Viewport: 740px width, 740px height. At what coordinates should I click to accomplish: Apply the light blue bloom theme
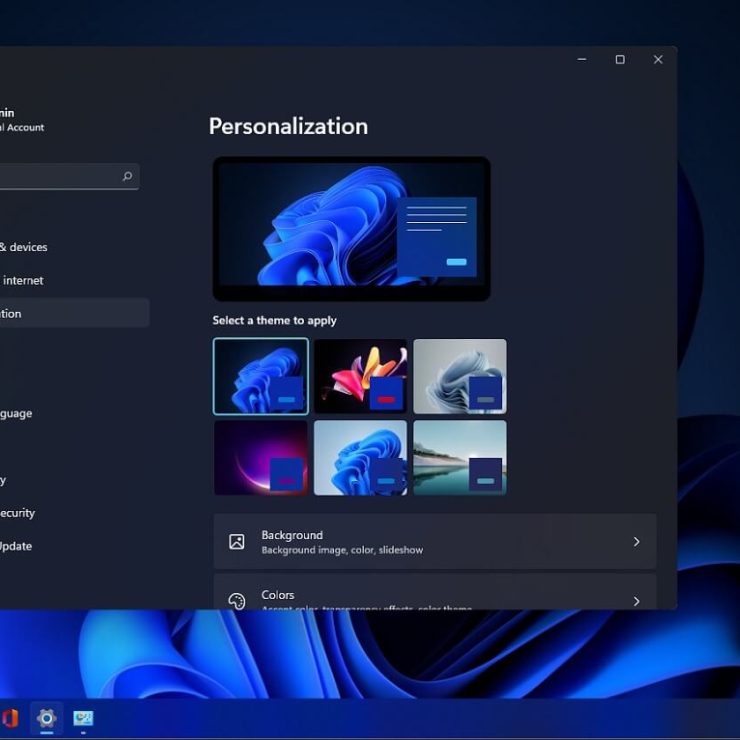[x=360, y=458]
